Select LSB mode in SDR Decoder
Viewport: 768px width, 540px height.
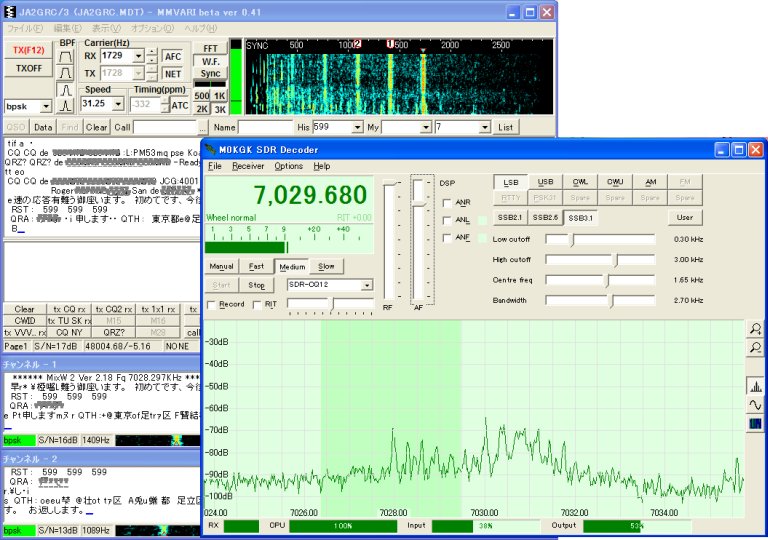(511, 182)
